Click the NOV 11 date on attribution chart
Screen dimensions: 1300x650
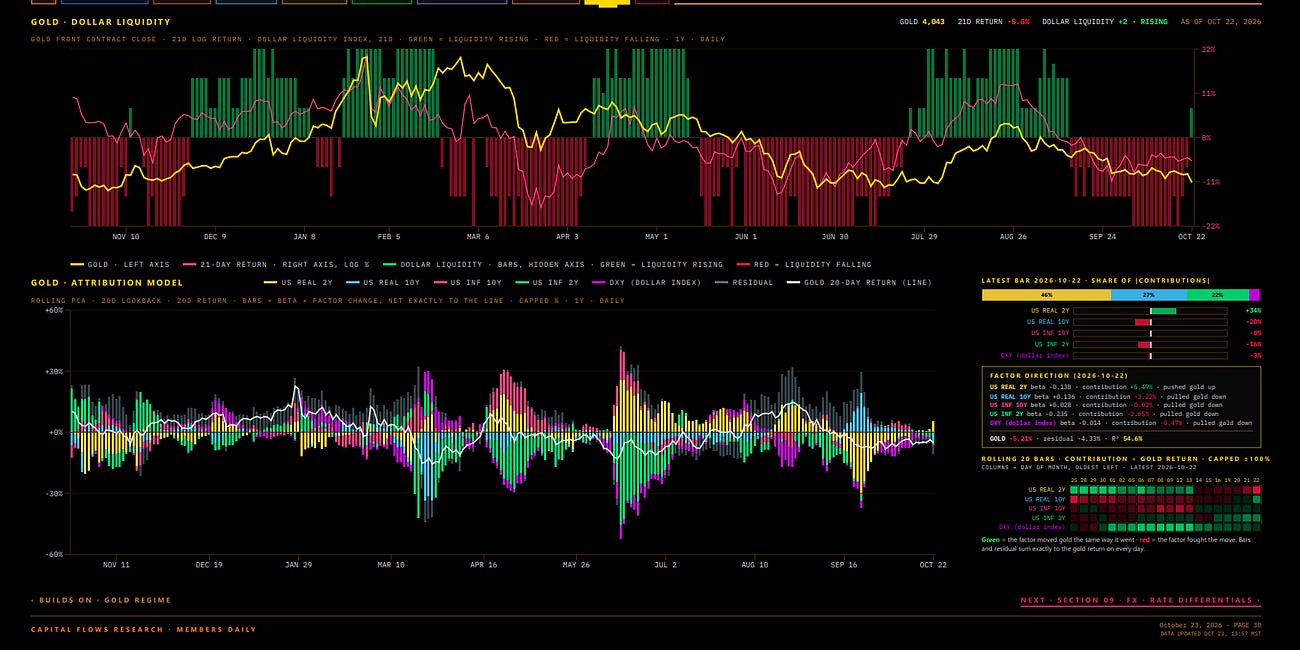(117, 565)
